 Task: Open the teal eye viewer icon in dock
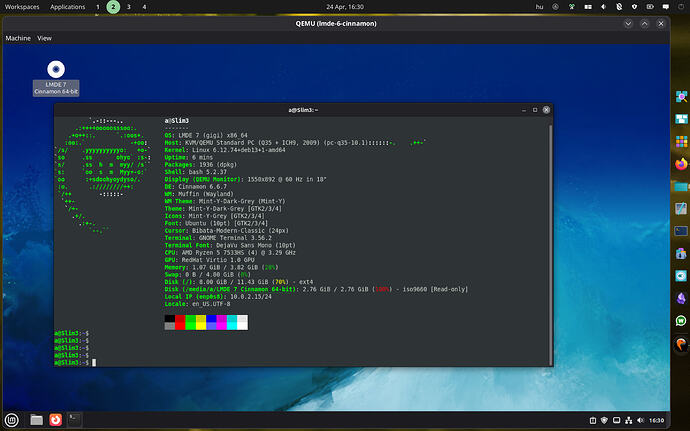pyautogui.click(x=681, y=276)
